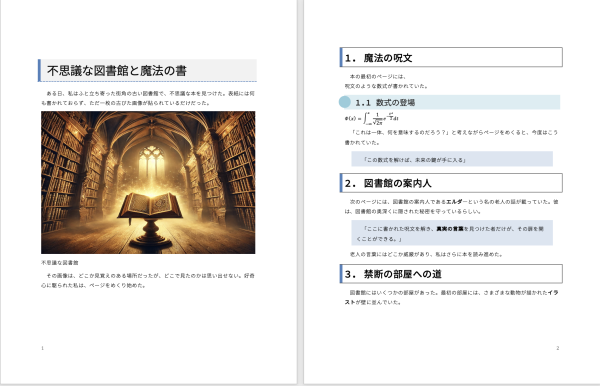
Task: Click the title 不思議な図書館と魔法の書
Action: [117, 71]
